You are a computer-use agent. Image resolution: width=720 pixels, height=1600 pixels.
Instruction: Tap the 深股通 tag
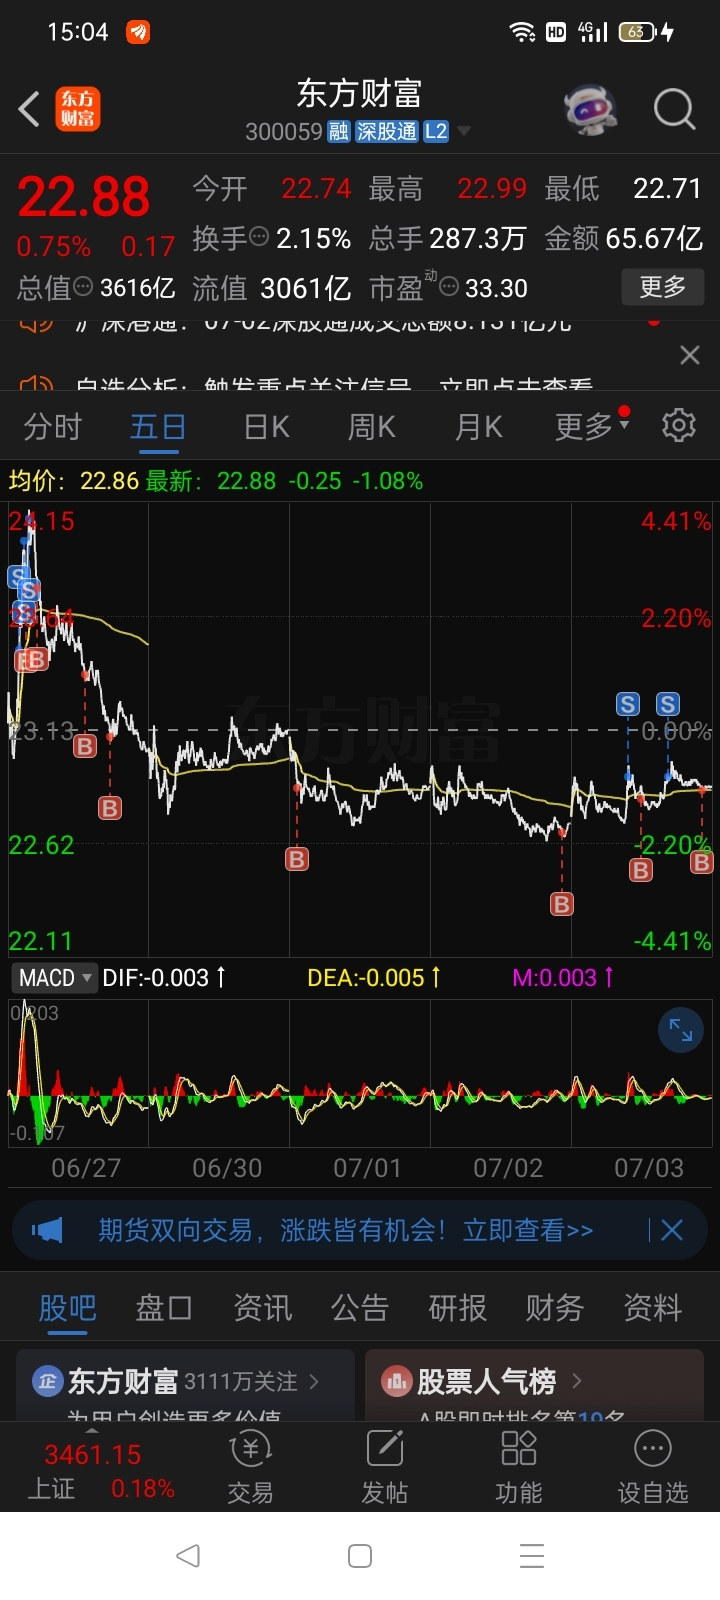point(387,132)
